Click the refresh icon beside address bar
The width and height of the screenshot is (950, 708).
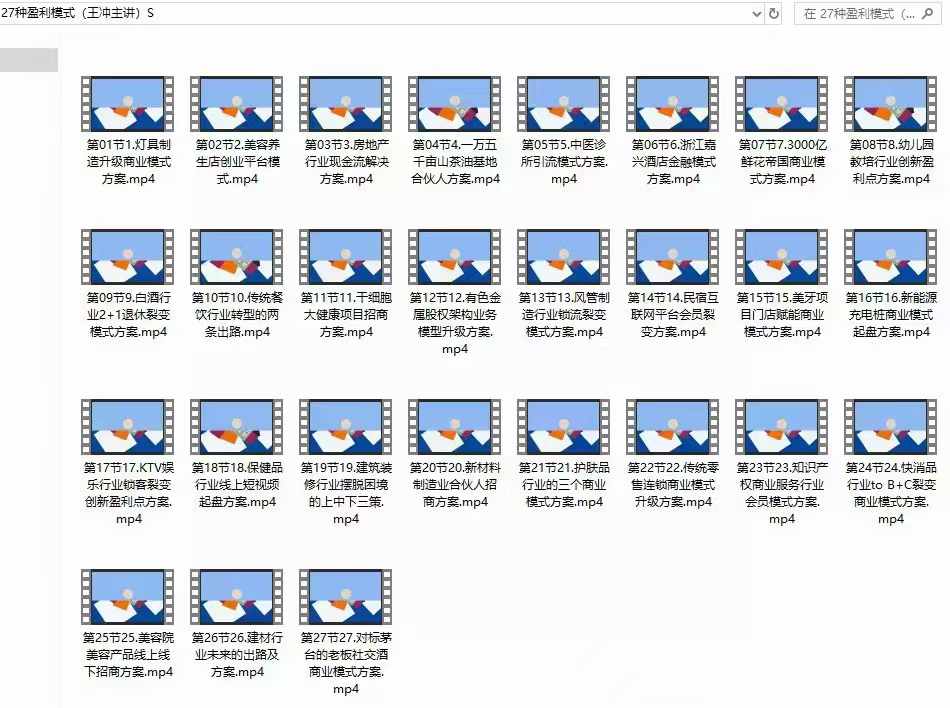click(x=774, y=13)
